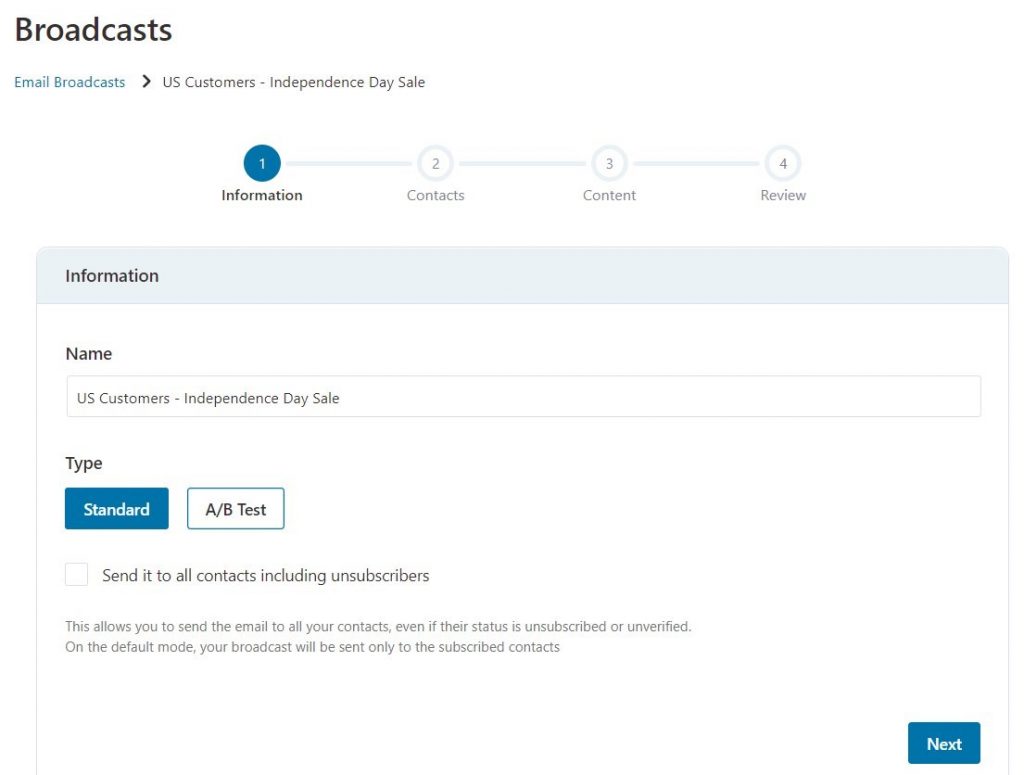Choose the A/B Test broadcast type

(x=236, y=509)
